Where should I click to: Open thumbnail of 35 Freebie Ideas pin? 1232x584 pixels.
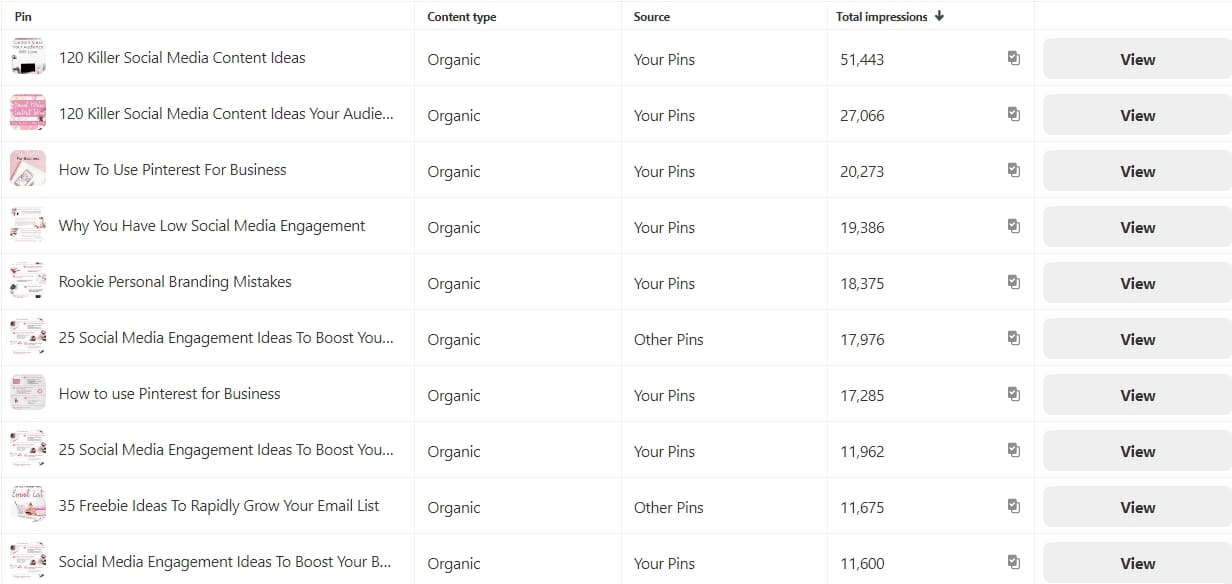click(x=28, y=506)
